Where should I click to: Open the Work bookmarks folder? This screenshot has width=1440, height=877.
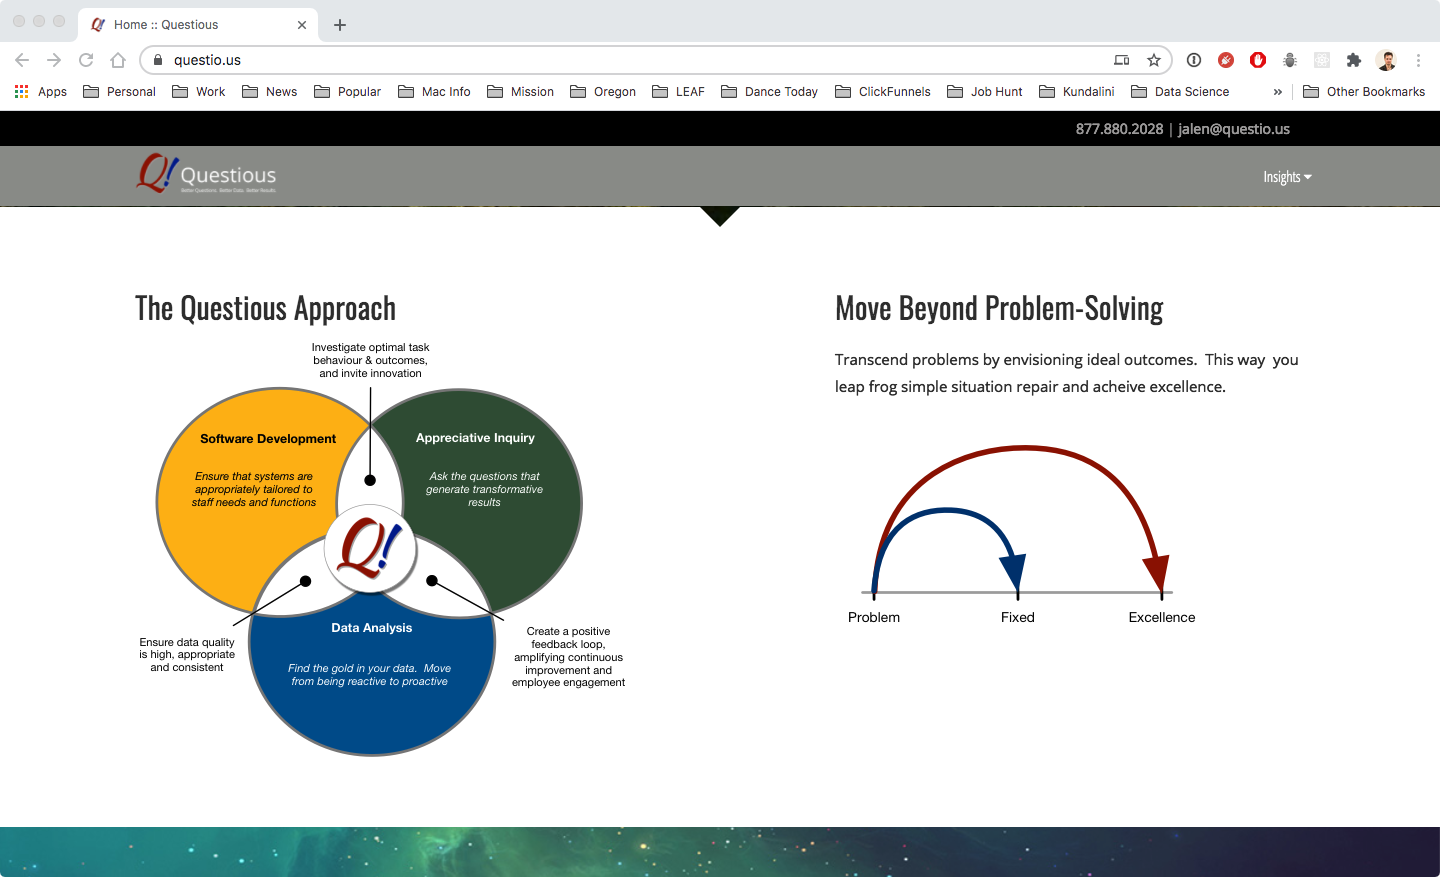tap(199, 91)
